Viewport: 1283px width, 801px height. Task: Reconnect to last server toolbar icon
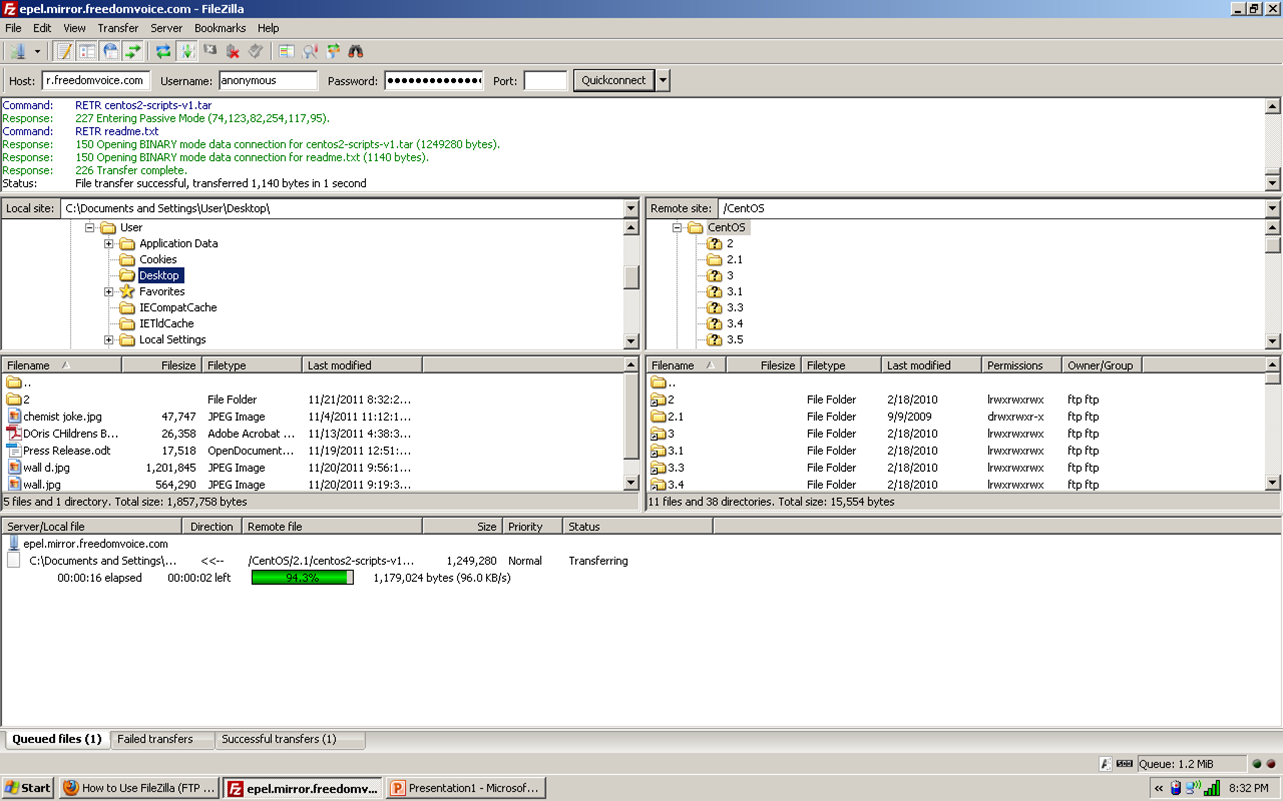click(x=256, y=51)
